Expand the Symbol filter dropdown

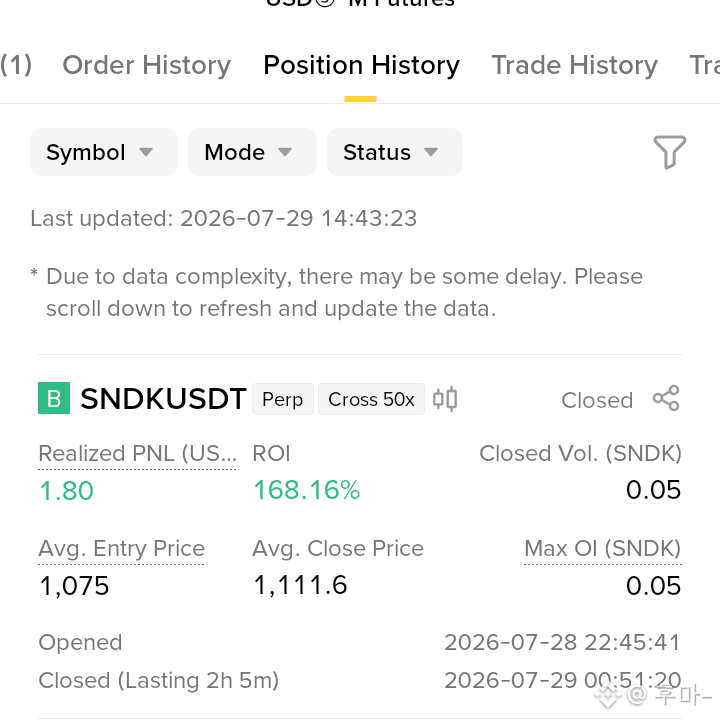coord(104,152)
